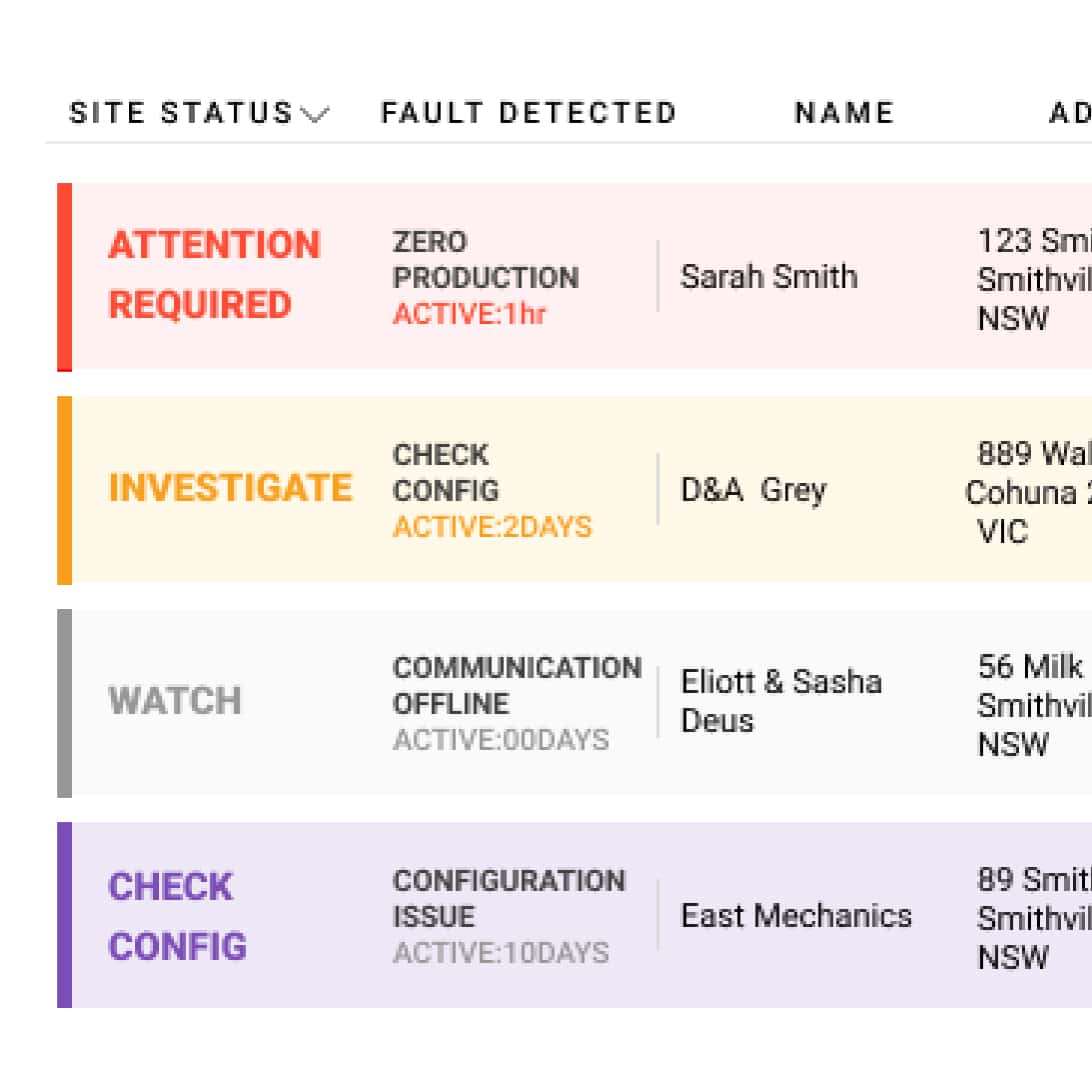Image resolution: width=1092 pixels, height=1092 pixels.
Task: Open the INVESTIGATE status label
Action: click(231, 488)
